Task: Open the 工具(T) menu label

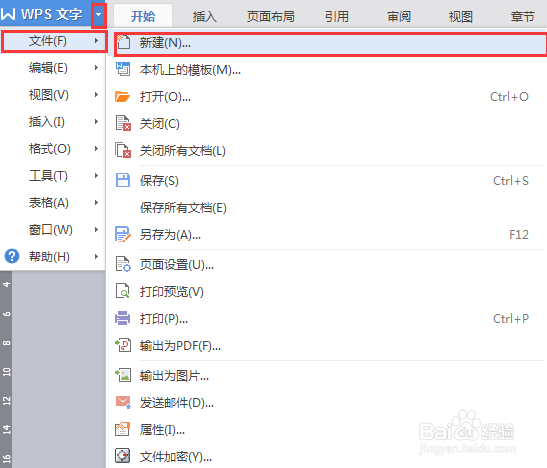Action: click(48, 175)
